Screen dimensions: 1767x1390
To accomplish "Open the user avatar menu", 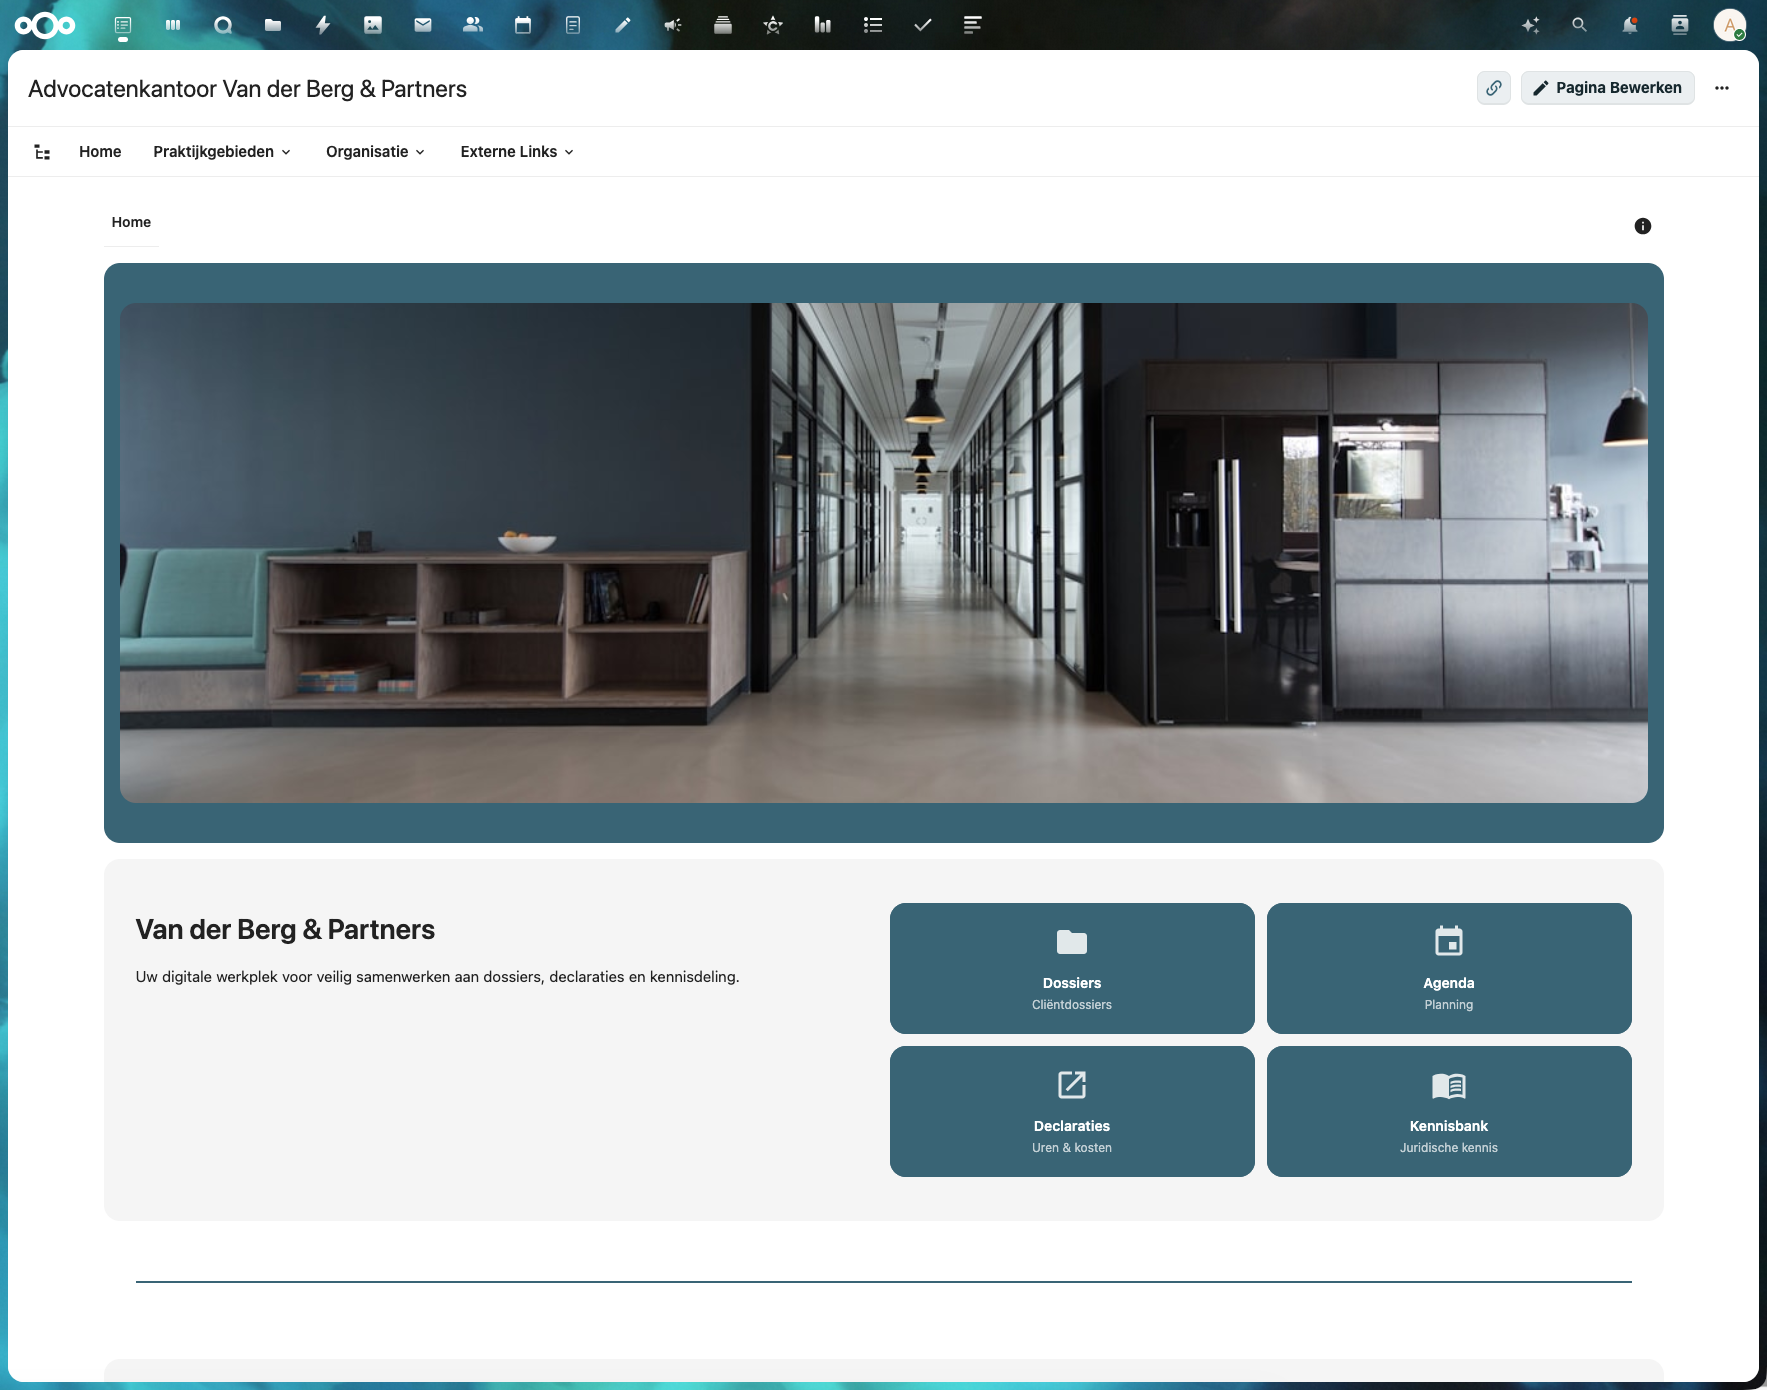I will point(1730,25).
